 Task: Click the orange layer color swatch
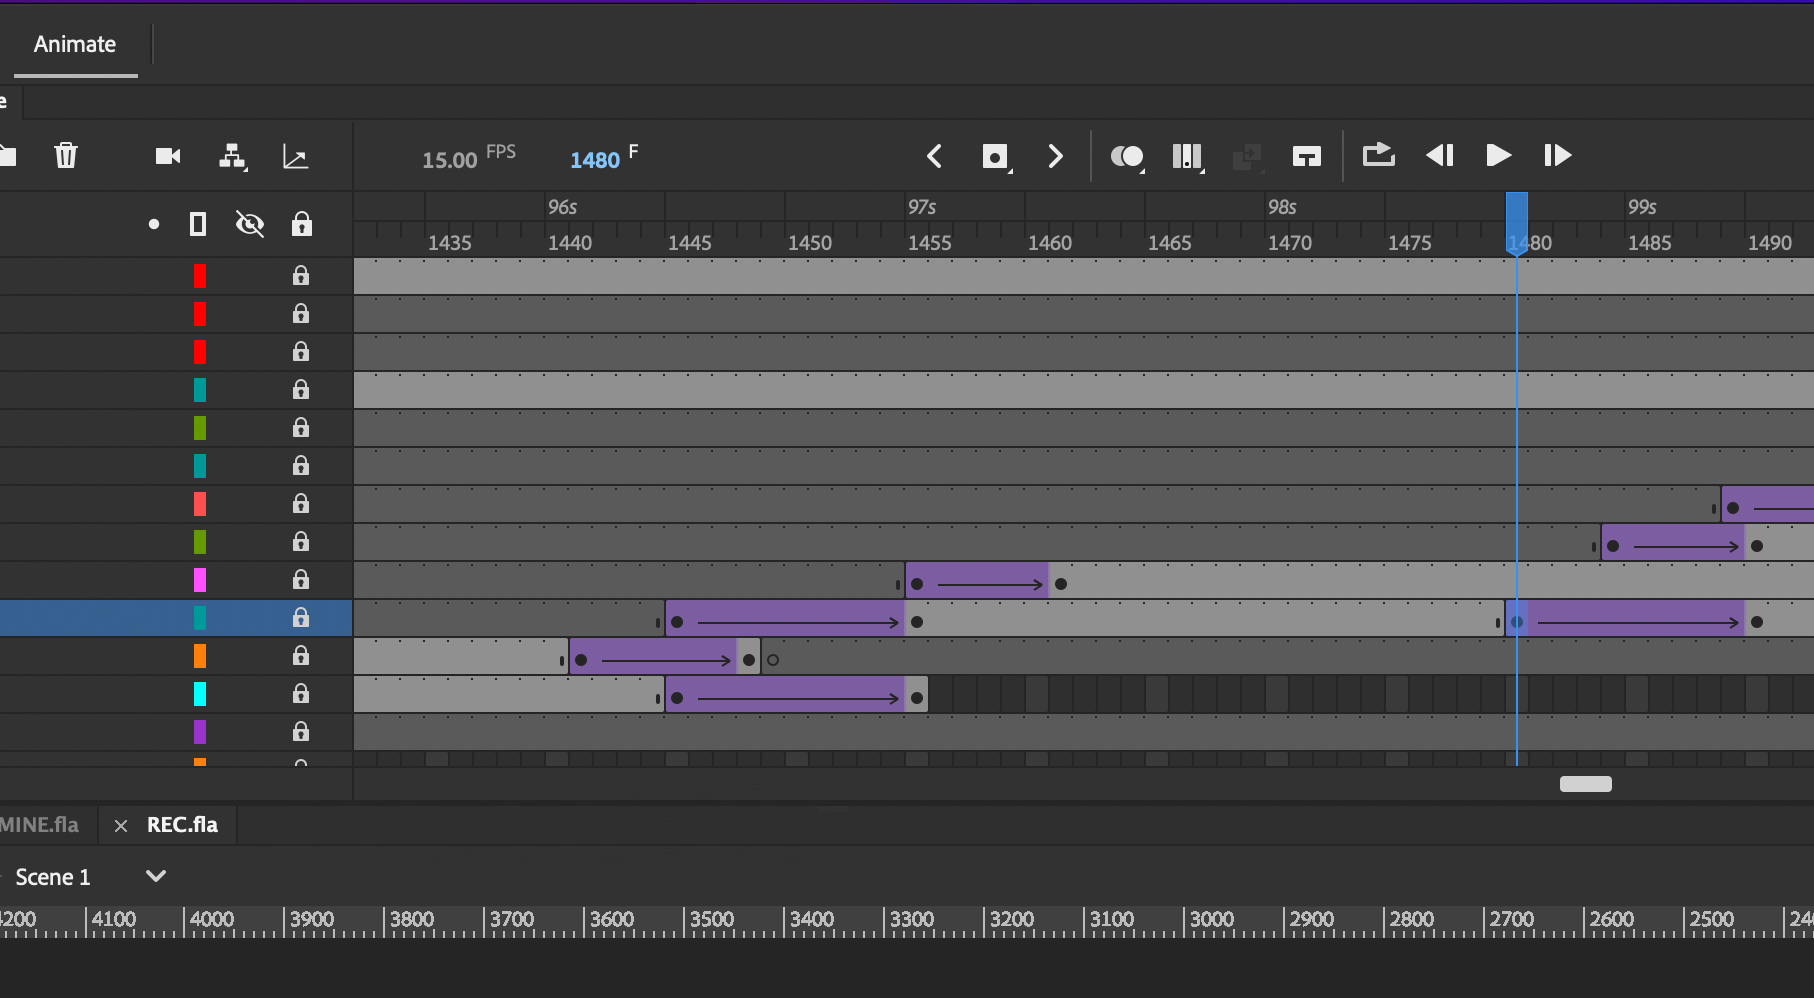(200, 656)
